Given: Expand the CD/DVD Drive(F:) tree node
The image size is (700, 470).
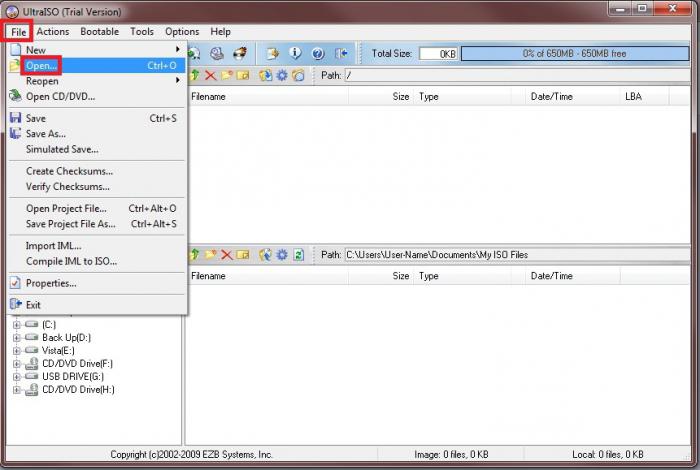Looking at the screenshot, I should 17,363.
